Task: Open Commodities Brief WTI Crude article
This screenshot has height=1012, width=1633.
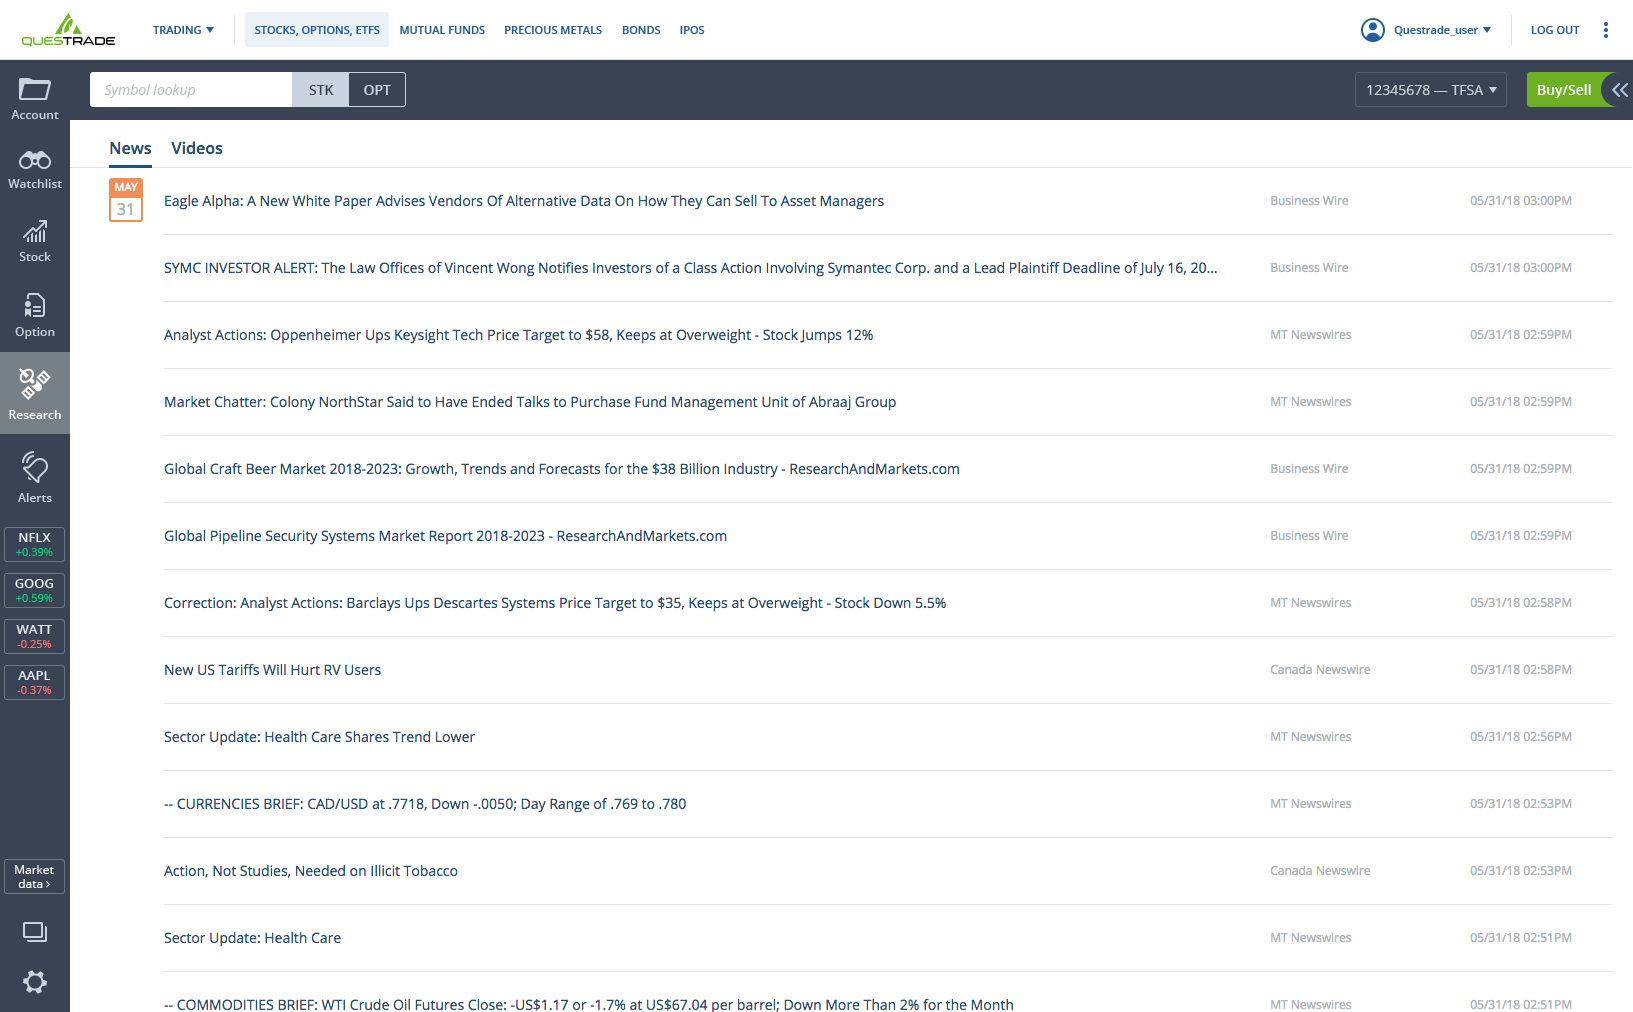Action: point(589,1003)
